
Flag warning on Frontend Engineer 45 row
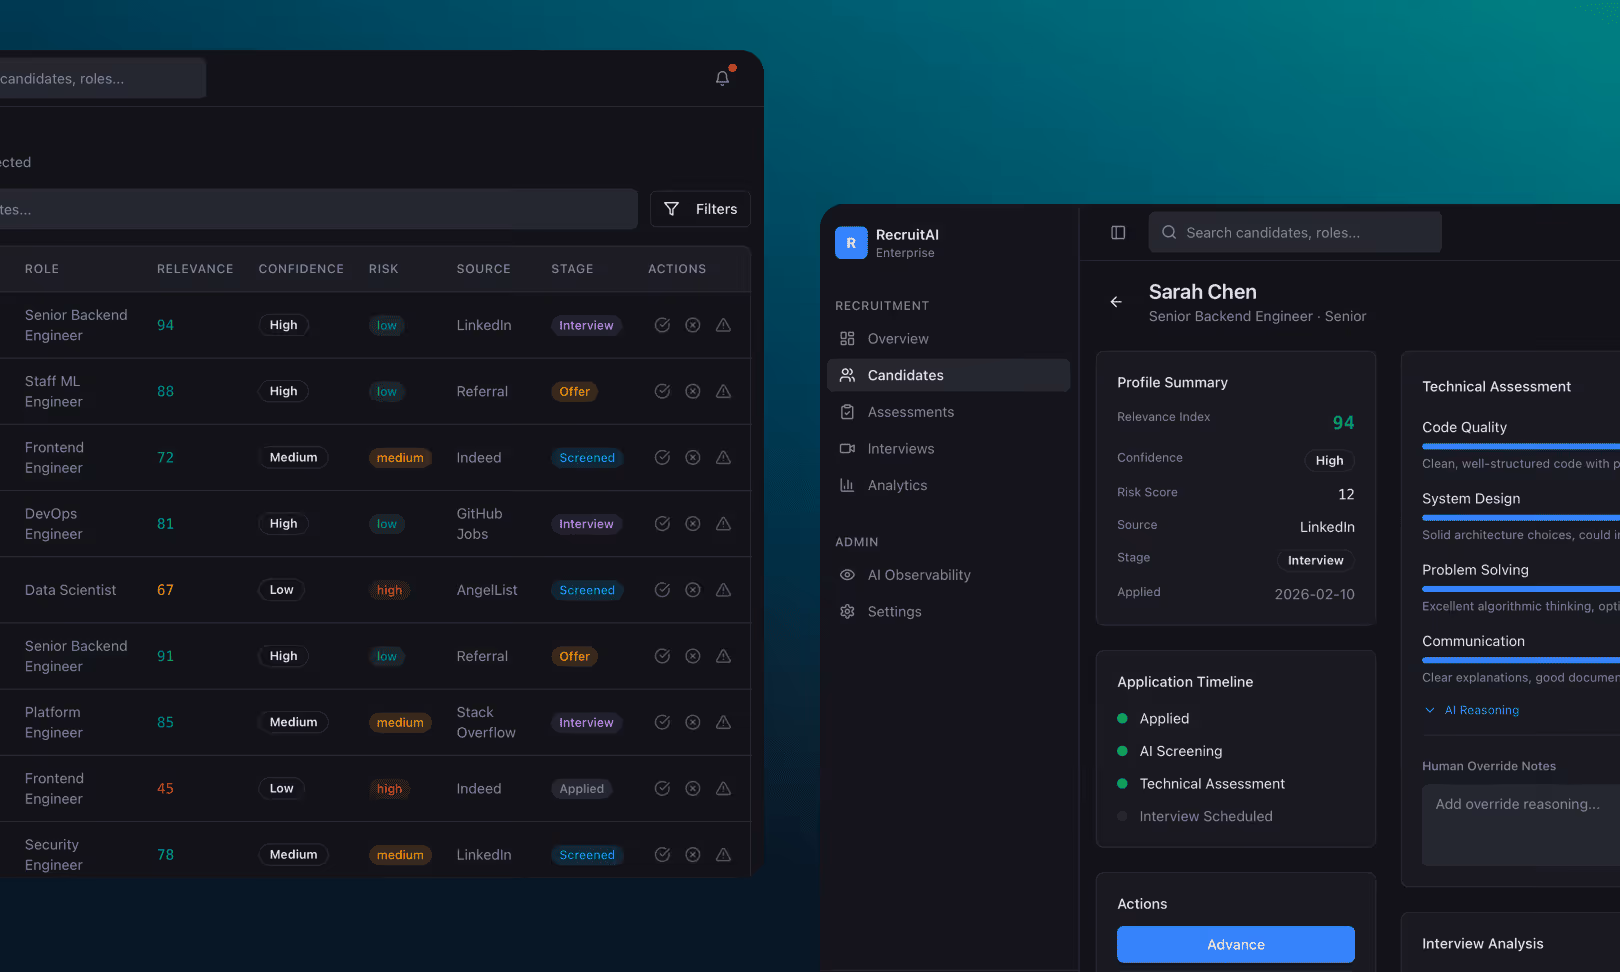pyautogui.click(x=723, y=788)
